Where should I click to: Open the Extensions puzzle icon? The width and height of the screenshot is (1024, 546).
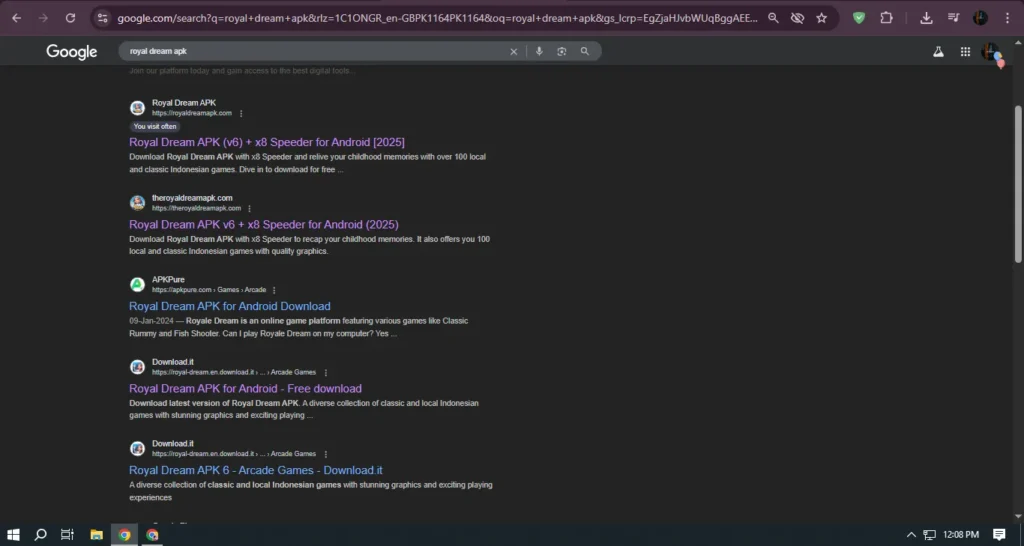[x=886, y=18]
